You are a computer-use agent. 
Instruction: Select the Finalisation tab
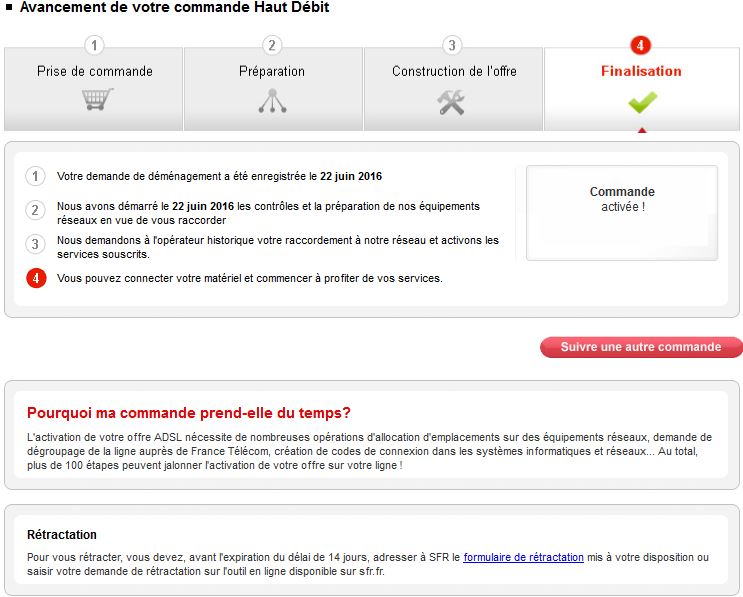(x=642, y=89)
